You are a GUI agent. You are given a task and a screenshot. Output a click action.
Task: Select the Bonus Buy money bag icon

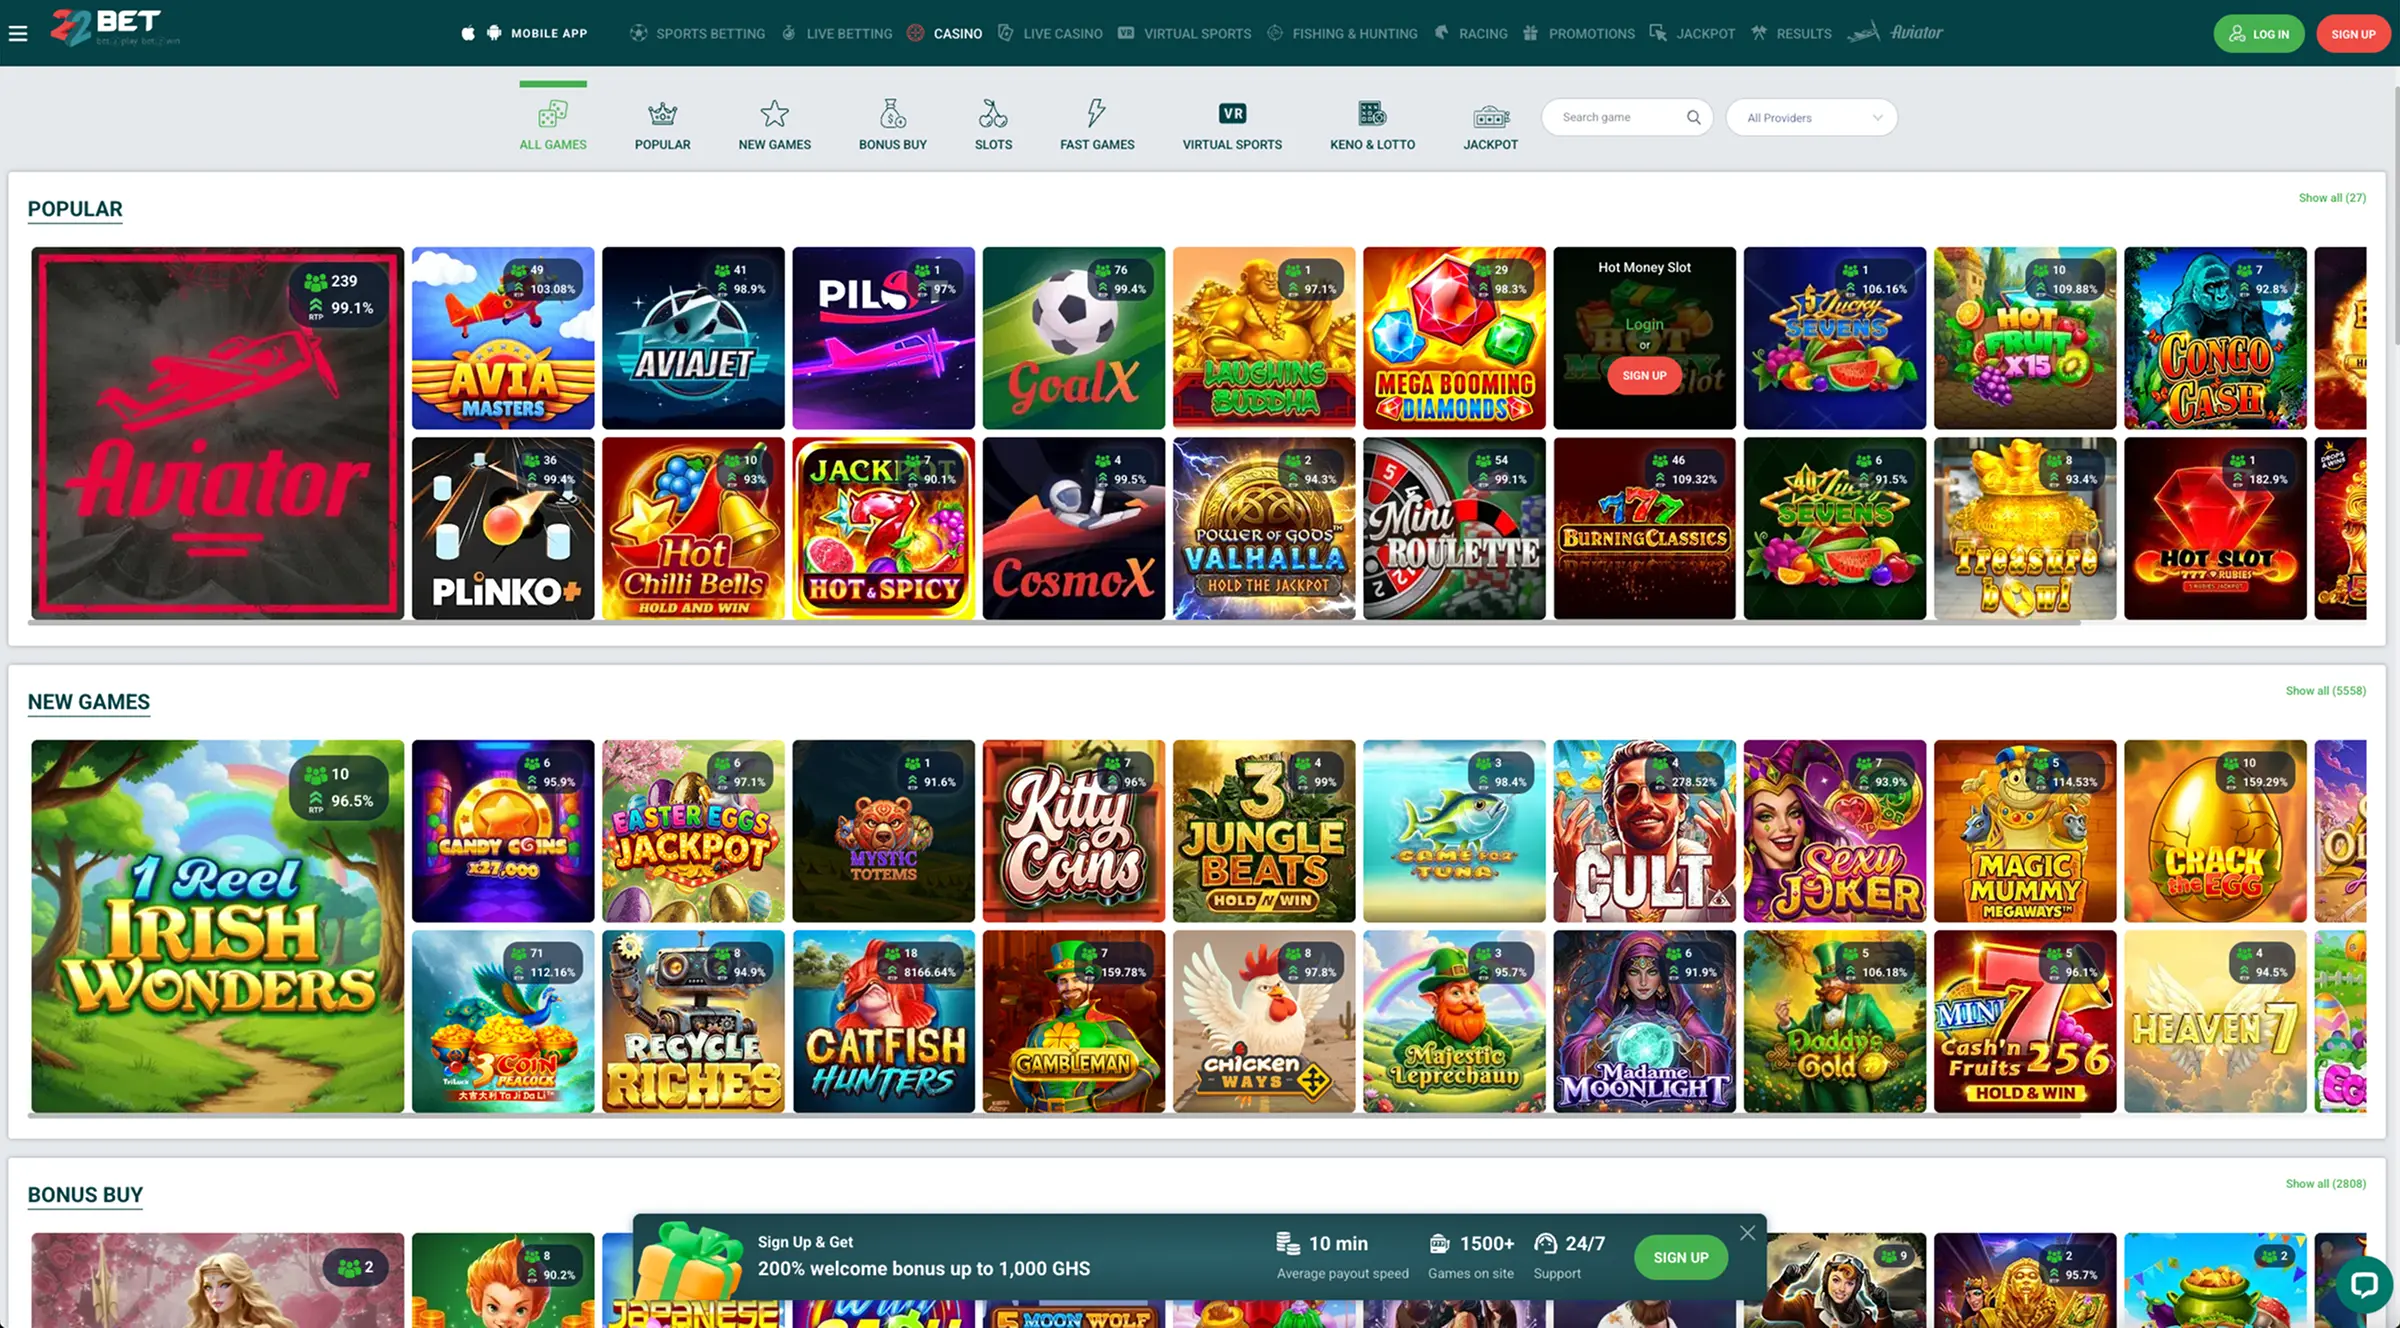pos(893,113)
